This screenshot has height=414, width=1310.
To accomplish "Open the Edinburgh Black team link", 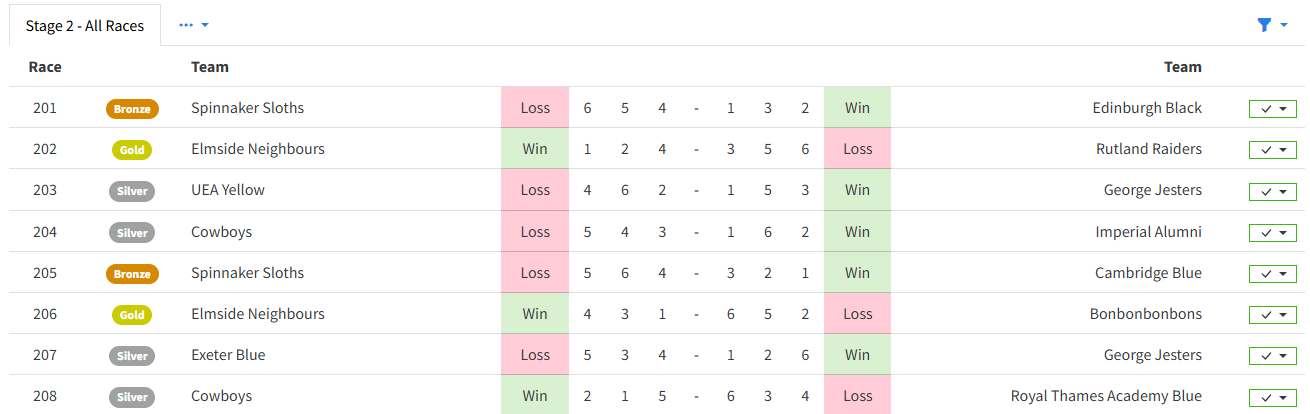I will [1147, 108].
